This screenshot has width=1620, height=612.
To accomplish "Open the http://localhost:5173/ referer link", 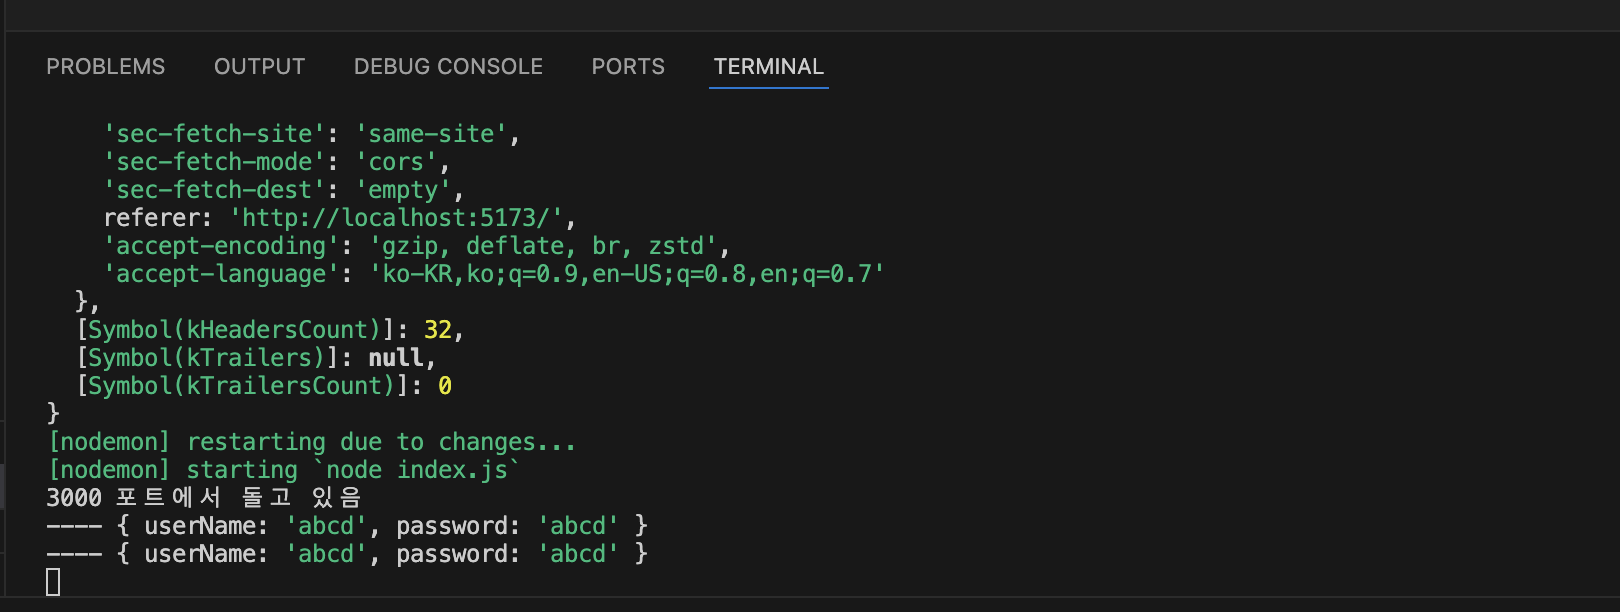I will (403, 218).
